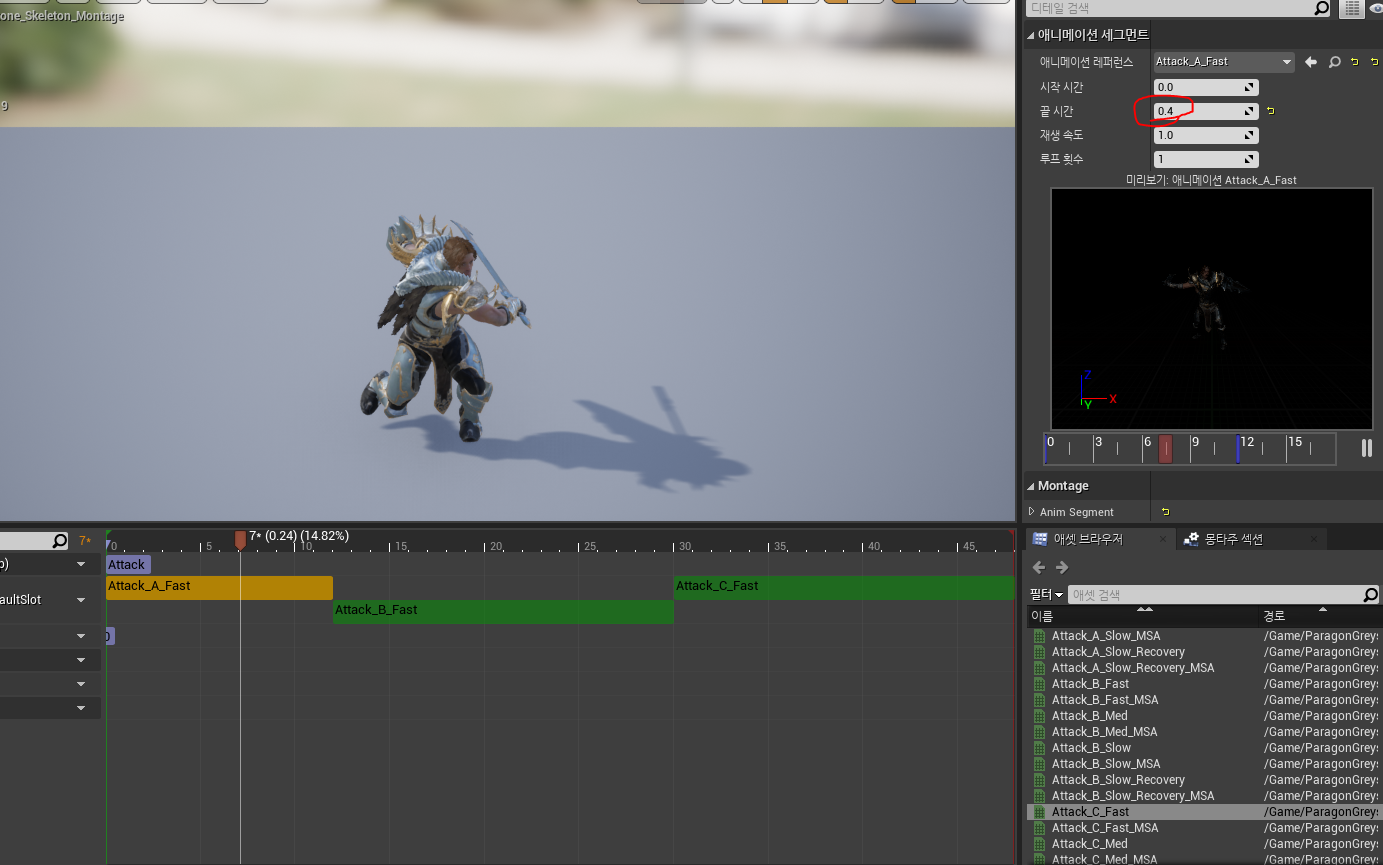Click the Attack_A_Slow_MSA asset row icon
The height and width of the screenshot is (865, 1383).
pyautogui.click(x=1039, y=636)
